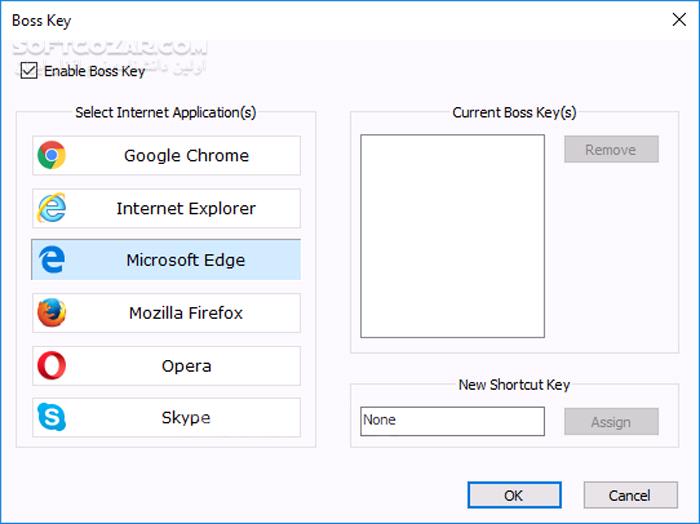The width and height of the screenshot is (700, 524).
Task: Choose Internet Explorer from the application list
Action: 186,208
